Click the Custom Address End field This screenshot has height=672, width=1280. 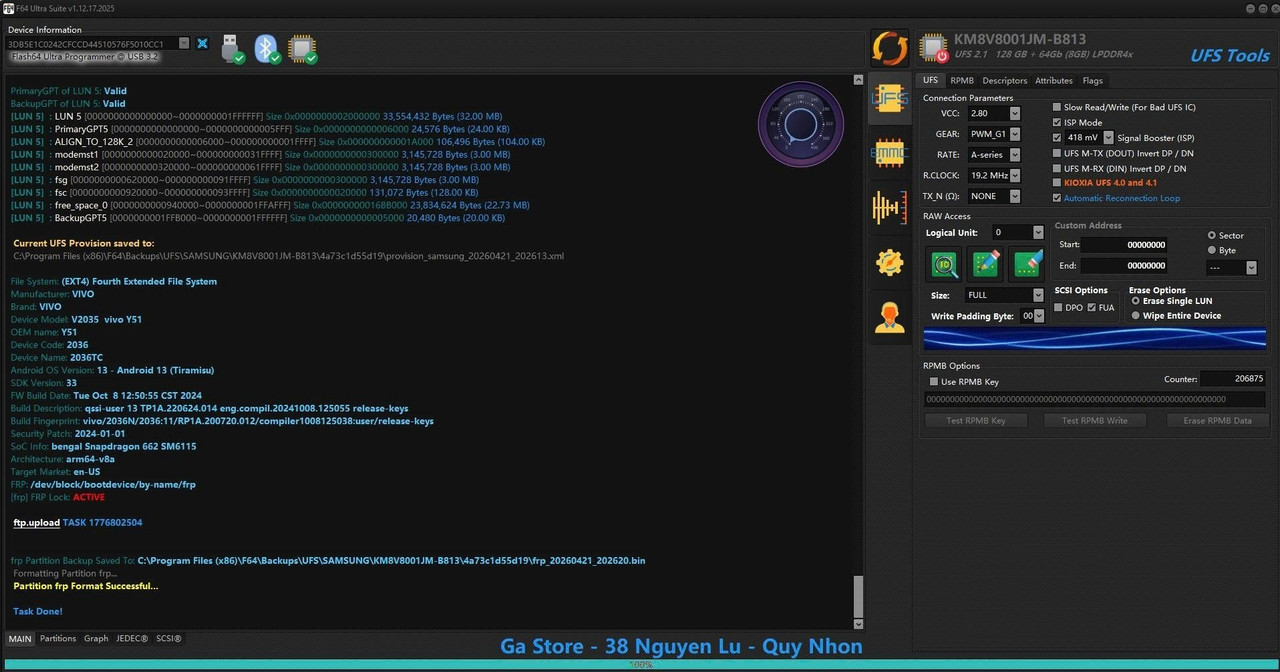point(1124,265)
